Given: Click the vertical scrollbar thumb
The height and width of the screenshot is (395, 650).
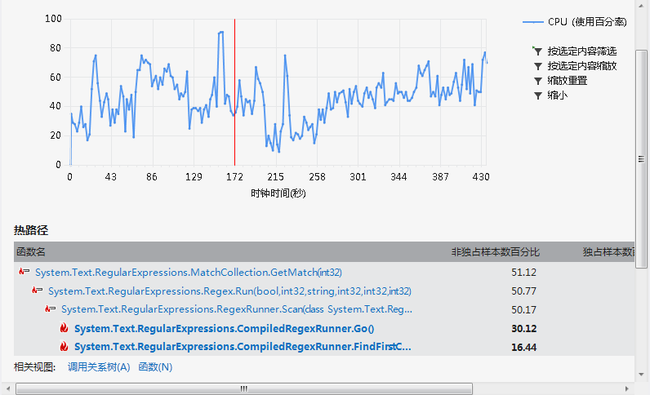Looking at the screenshot, I should (x=641, y=159).
